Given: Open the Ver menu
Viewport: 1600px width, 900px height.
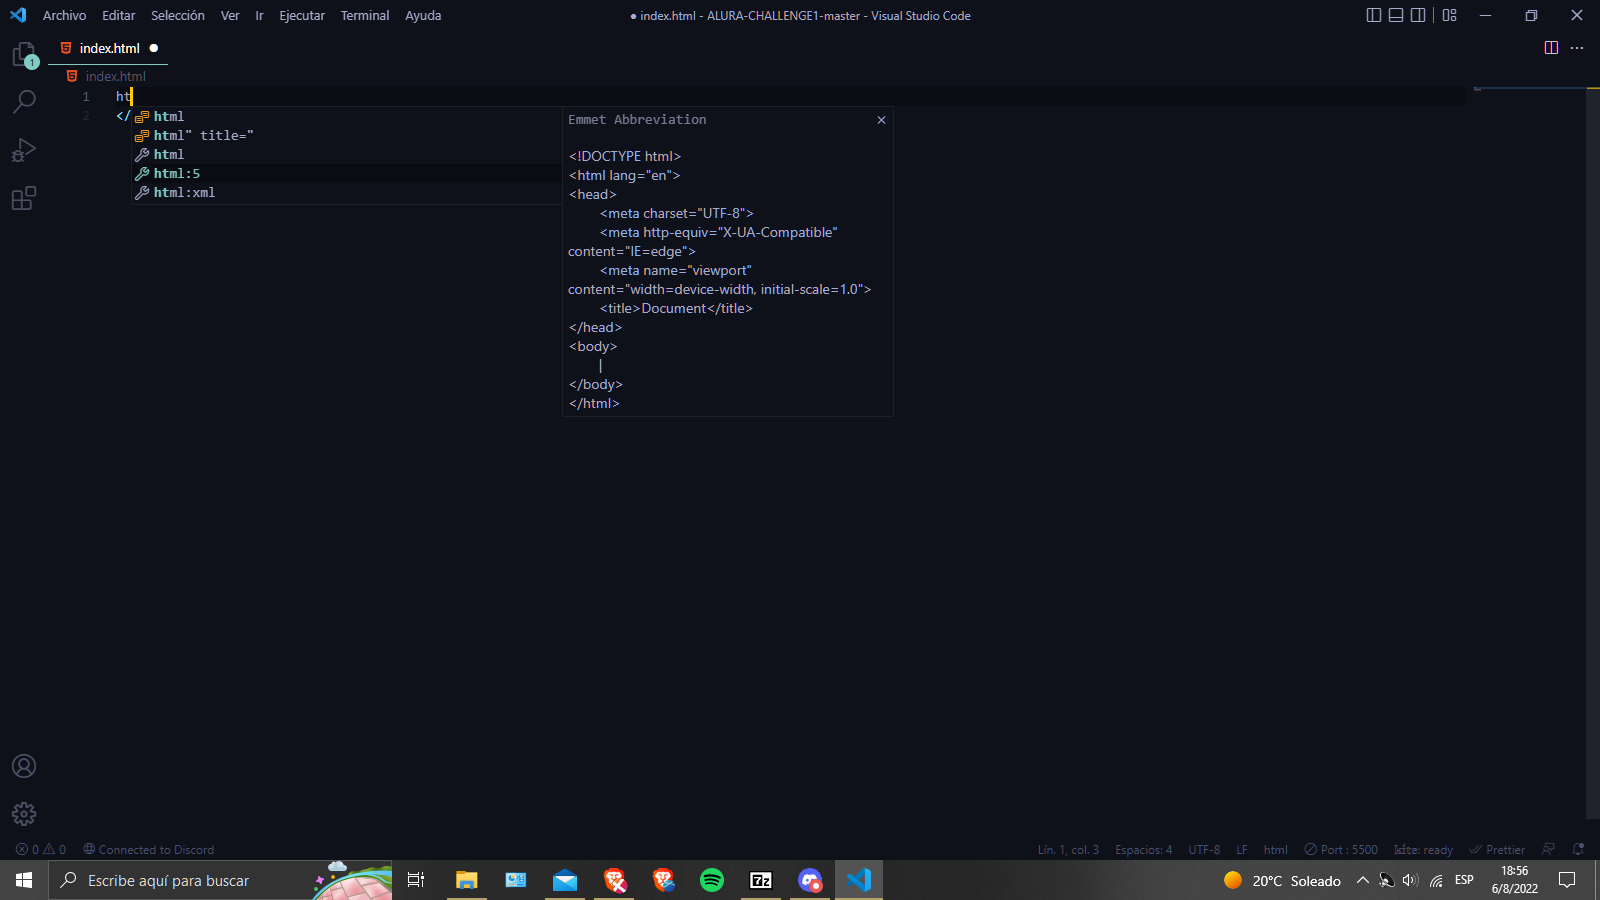Looking at the screenshot, I should 230,15.
